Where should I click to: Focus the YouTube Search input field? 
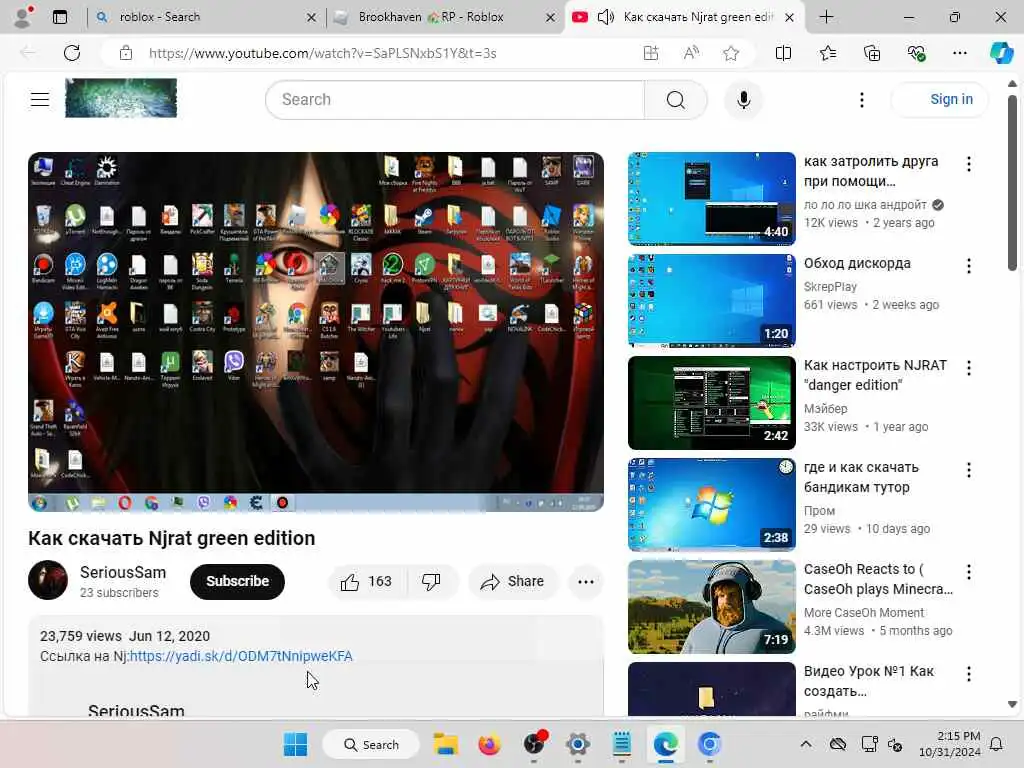click(455, 100)
